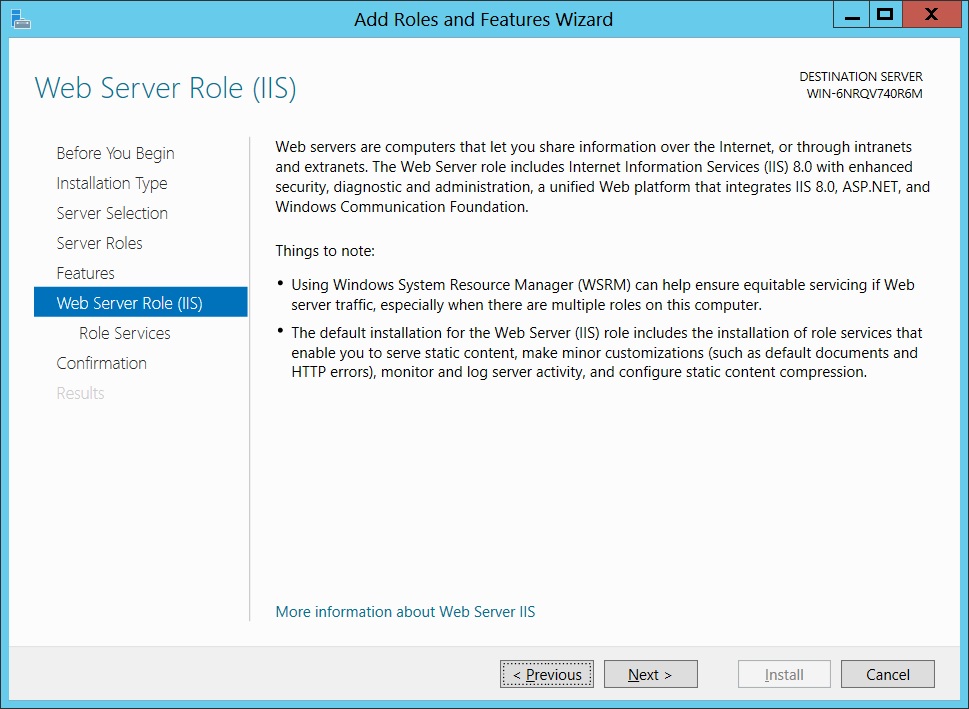
Task: Select Web Server Role (IIS) in sidebar
Action: click(141, 302)
